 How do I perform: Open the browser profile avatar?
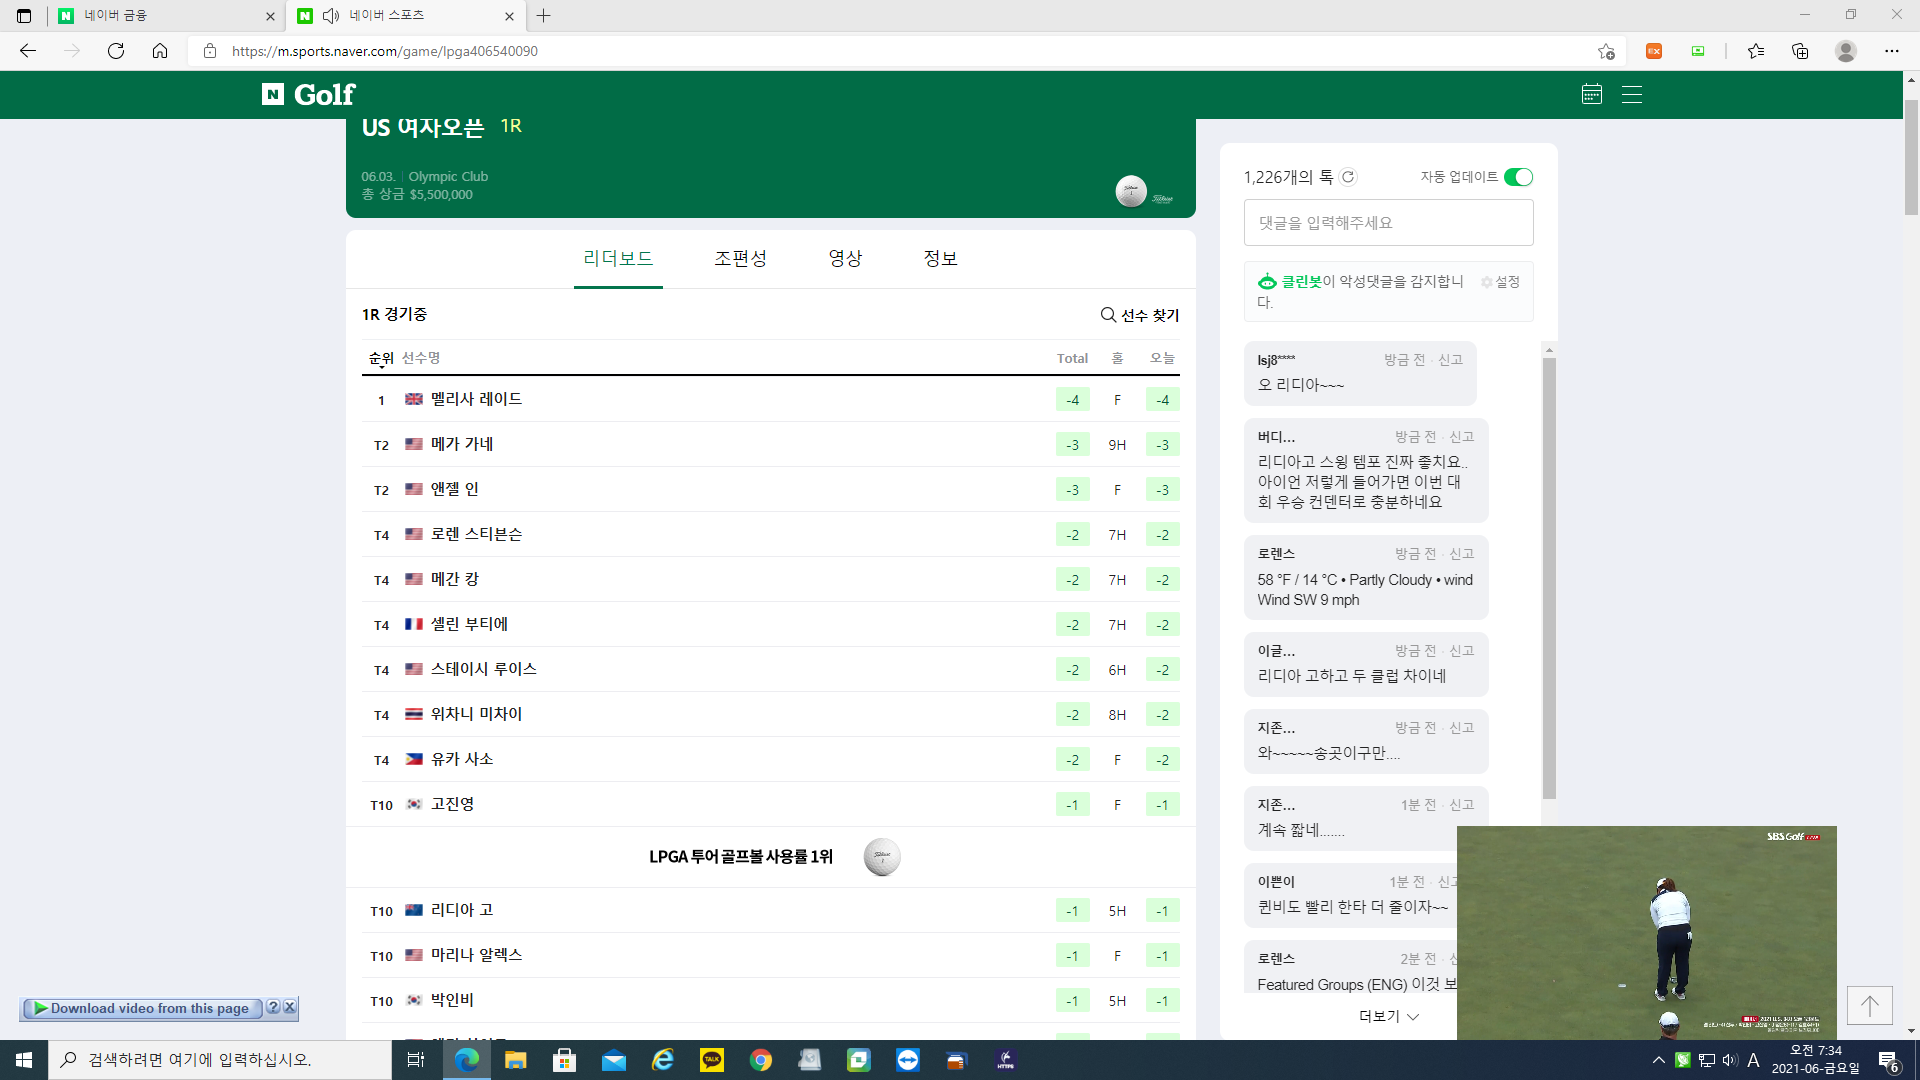point(1846,51)
